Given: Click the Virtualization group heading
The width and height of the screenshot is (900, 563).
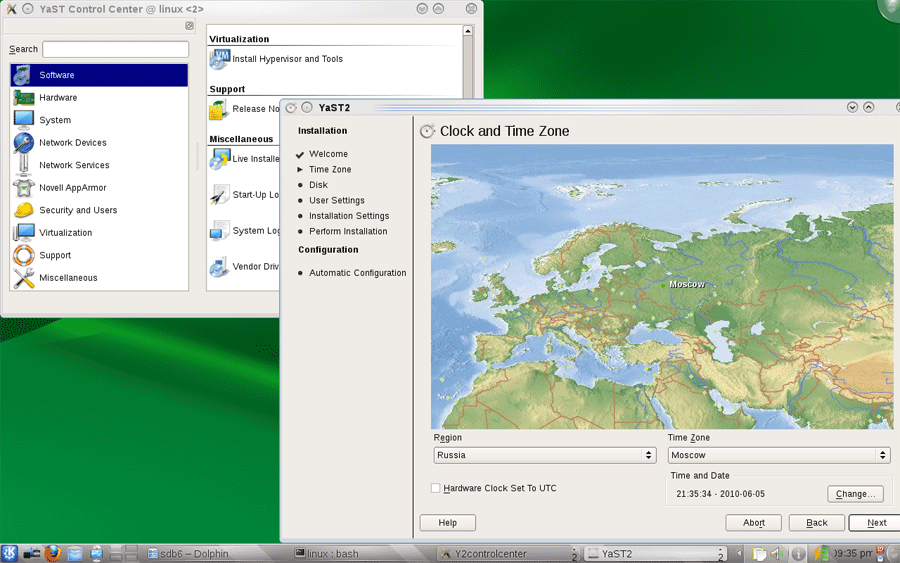Looking at the screenshot, I should tap(239, 39).
